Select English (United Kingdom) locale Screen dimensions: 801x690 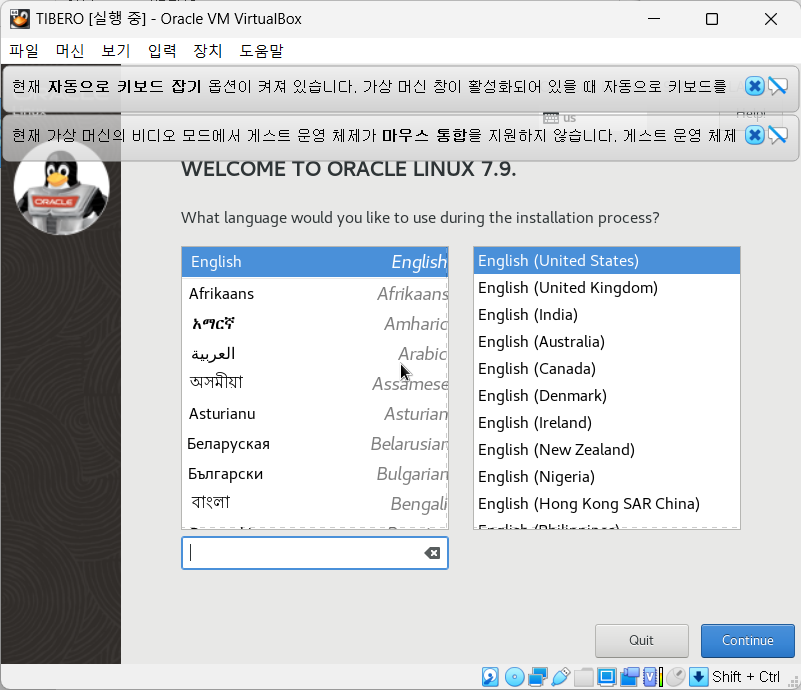point(606,288)
